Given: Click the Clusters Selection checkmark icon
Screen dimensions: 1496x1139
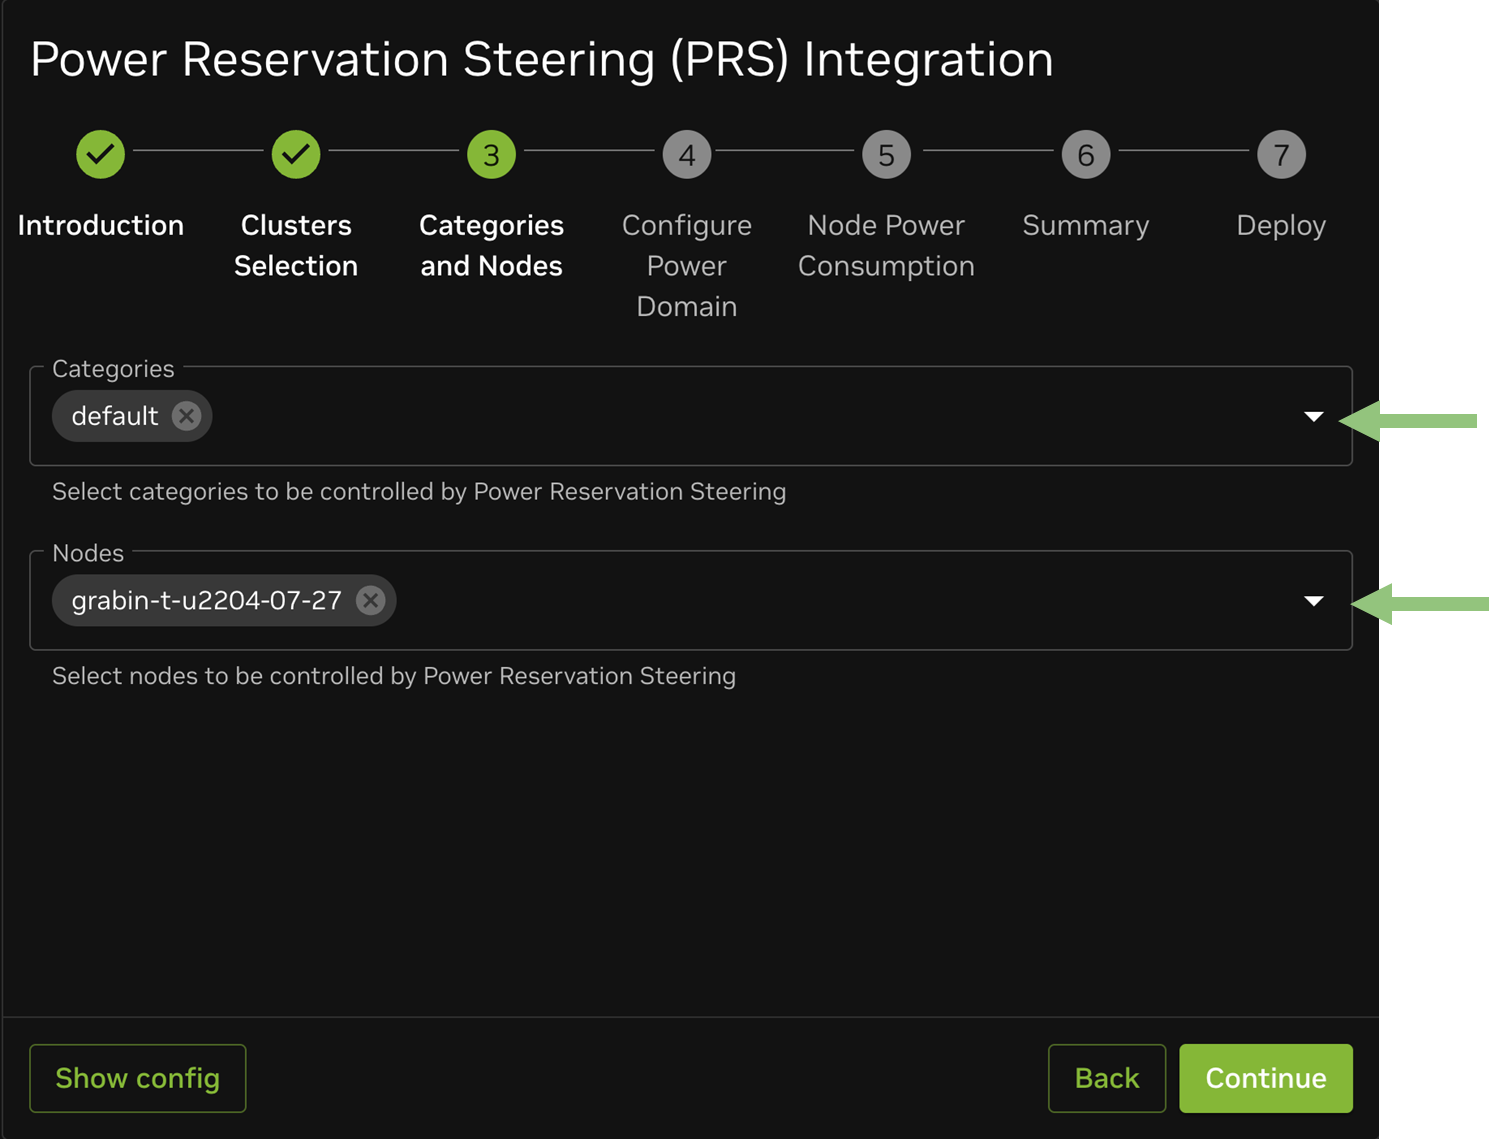Looking at the screenshot, I should click(x=296, y=155).
